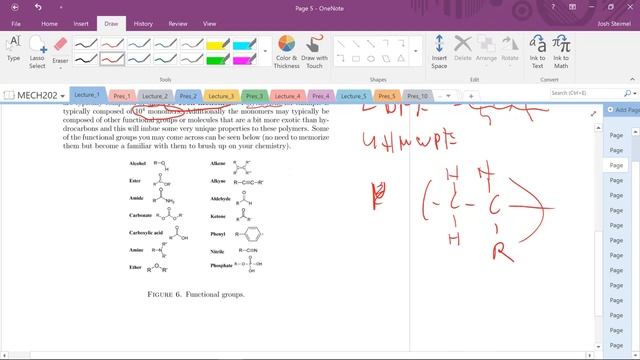Click vertical scrollbar up arrow
Viewport: 640px width, 360px height.
[x=598, y=128]
